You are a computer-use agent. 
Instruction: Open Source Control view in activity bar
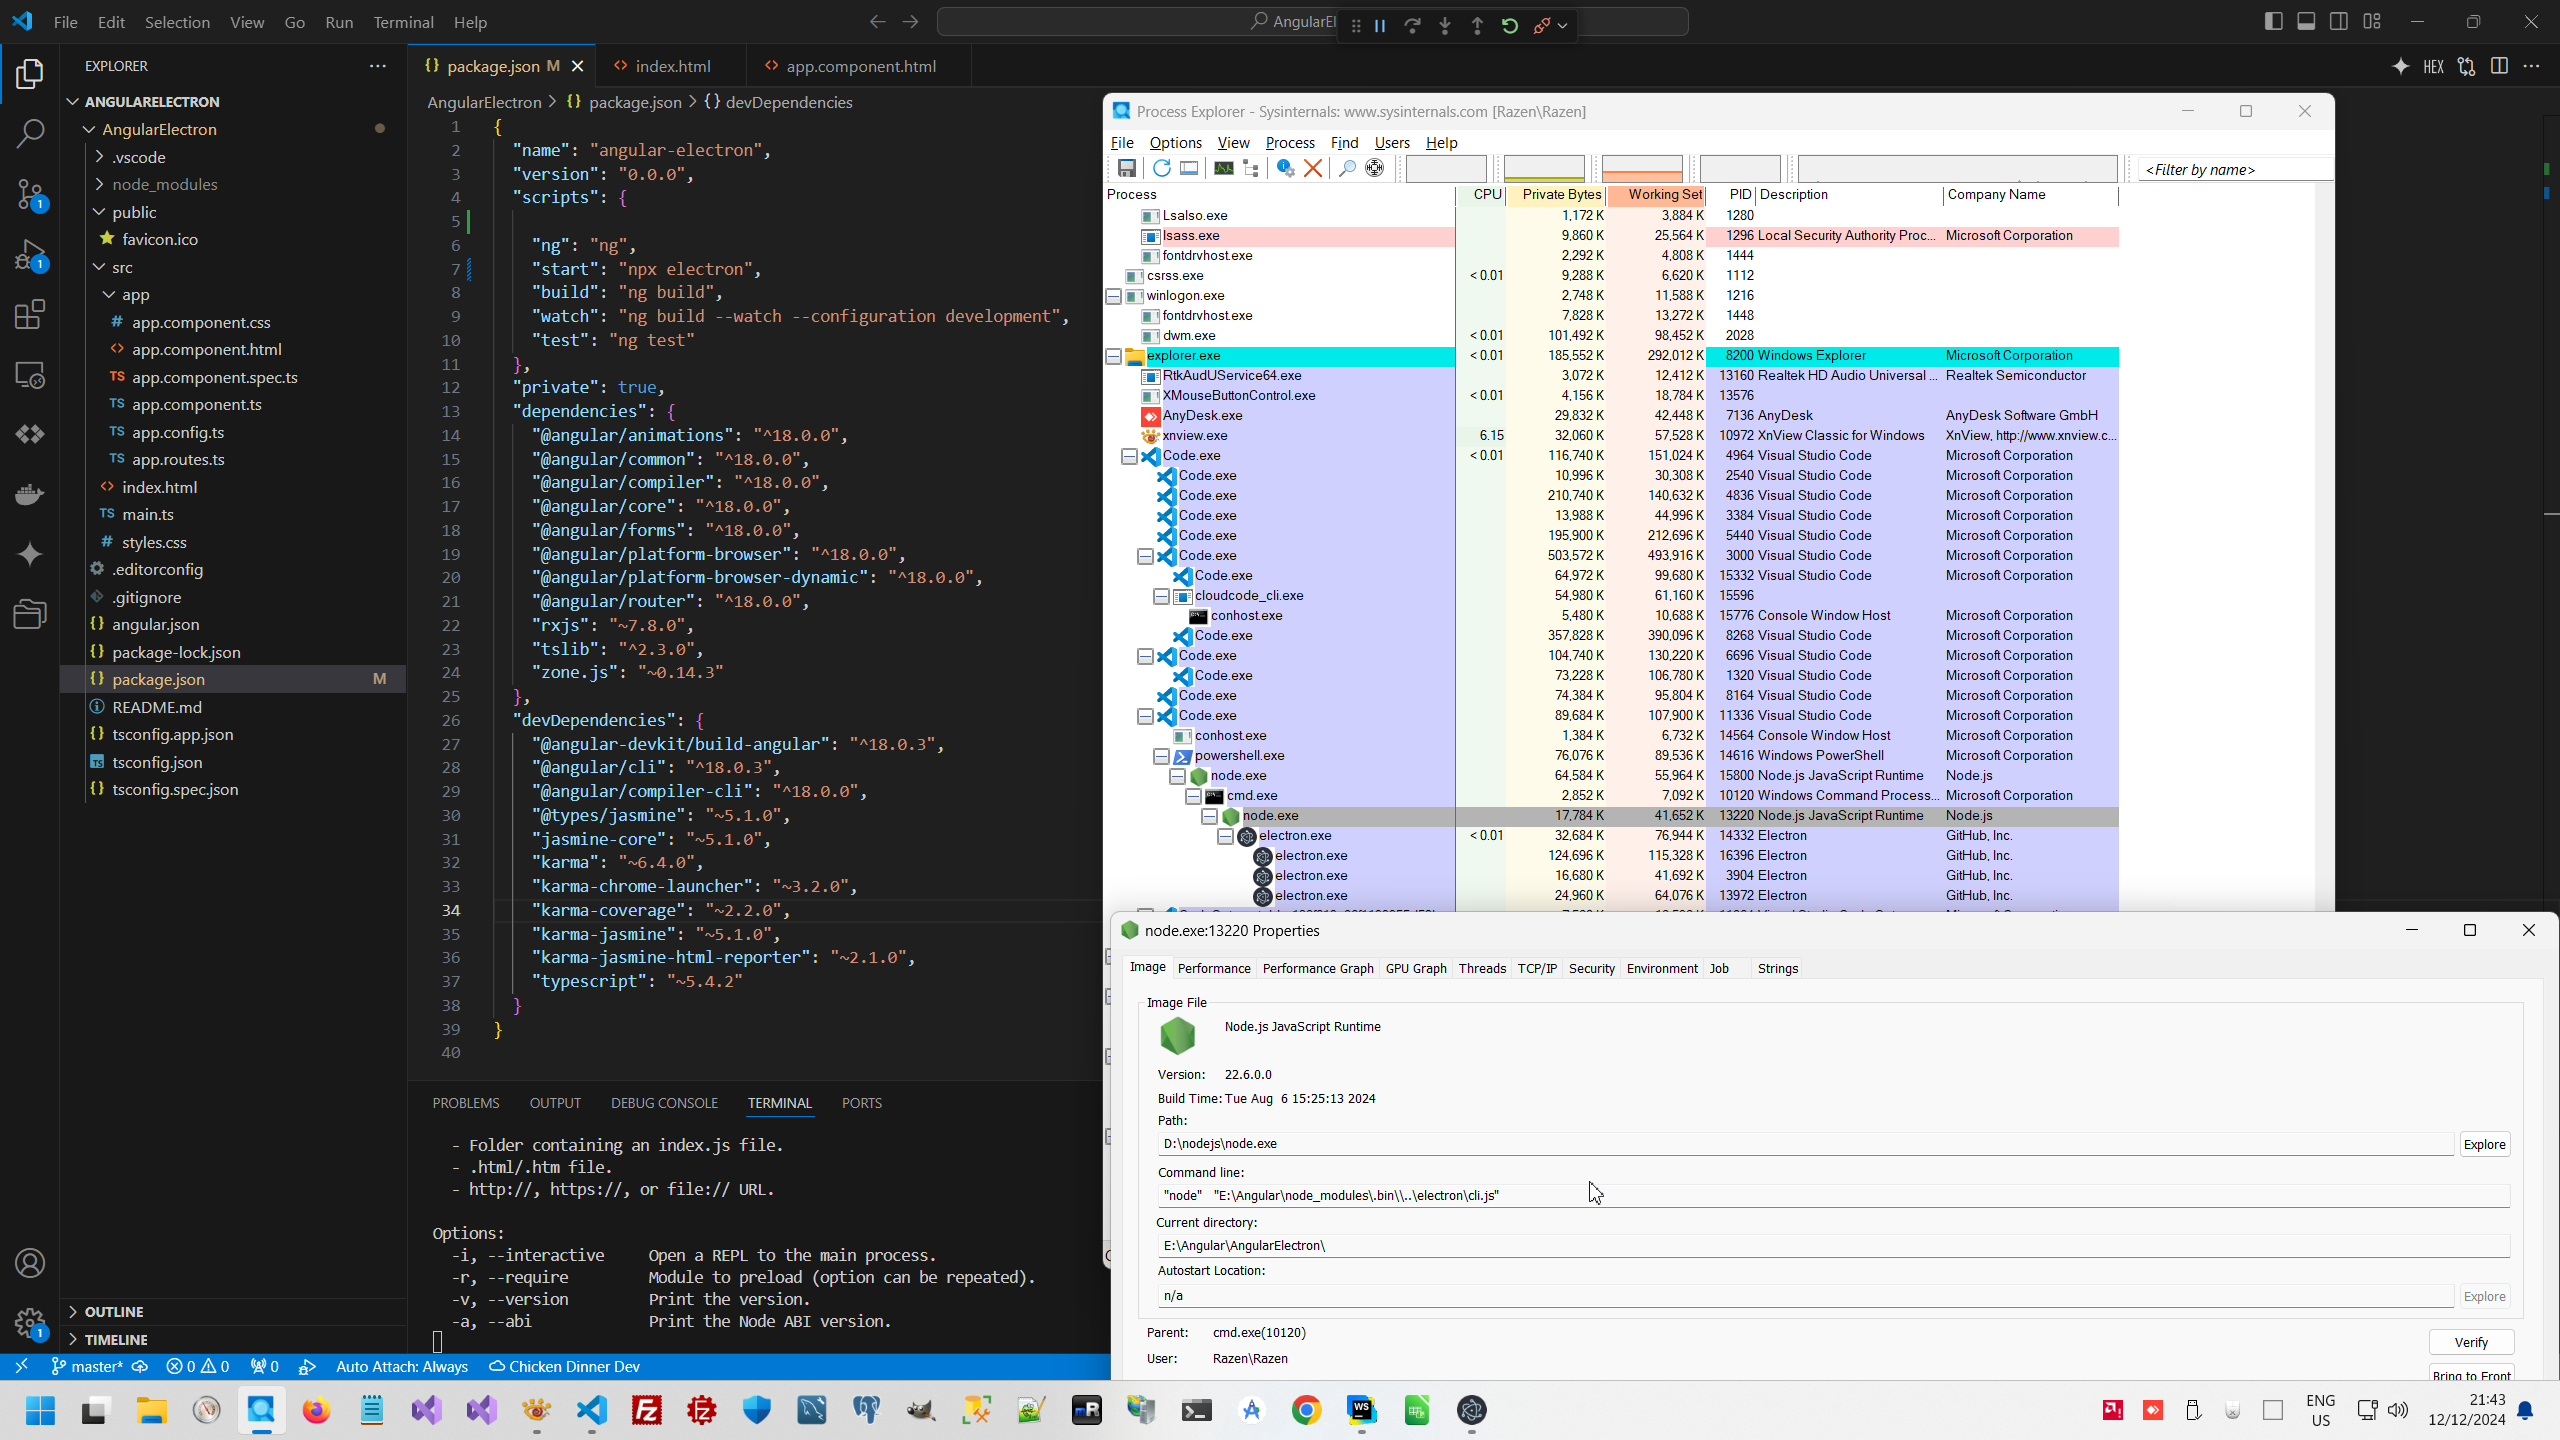30,194
